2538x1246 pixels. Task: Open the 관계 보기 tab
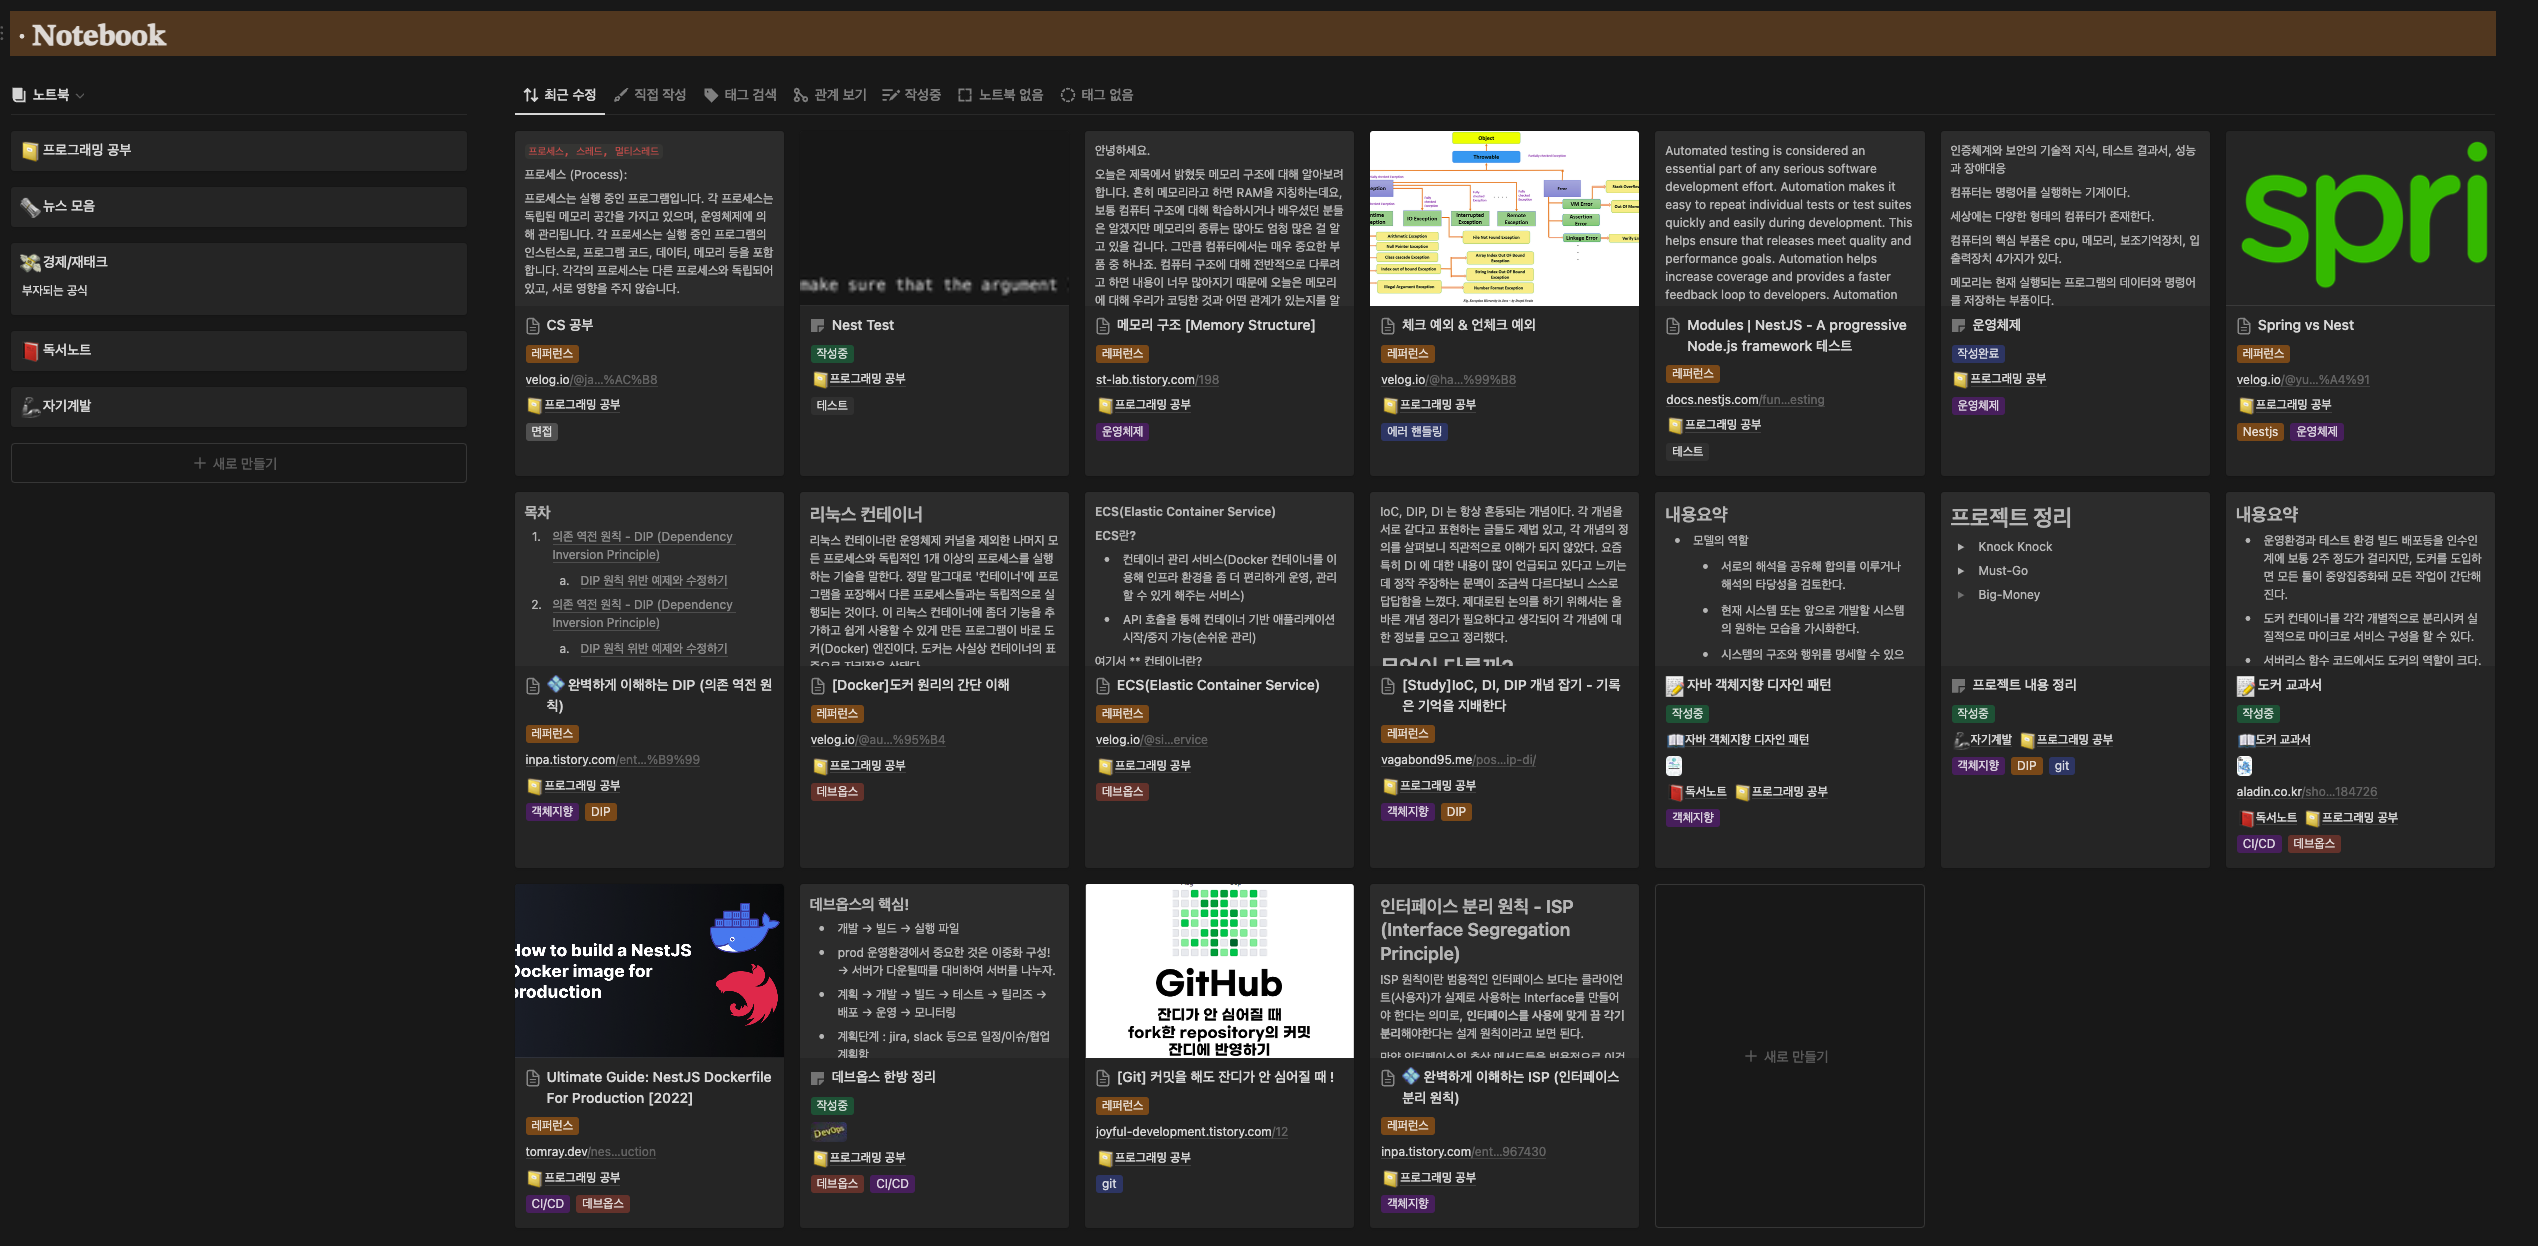[x=830, y=95]
